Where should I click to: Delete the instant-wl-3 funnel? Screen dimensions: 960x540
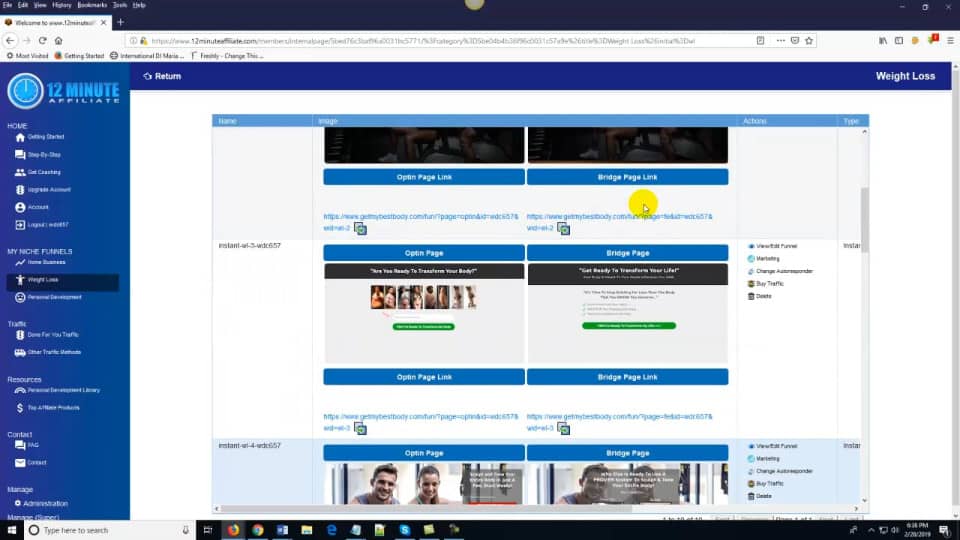tap(759, 296)
